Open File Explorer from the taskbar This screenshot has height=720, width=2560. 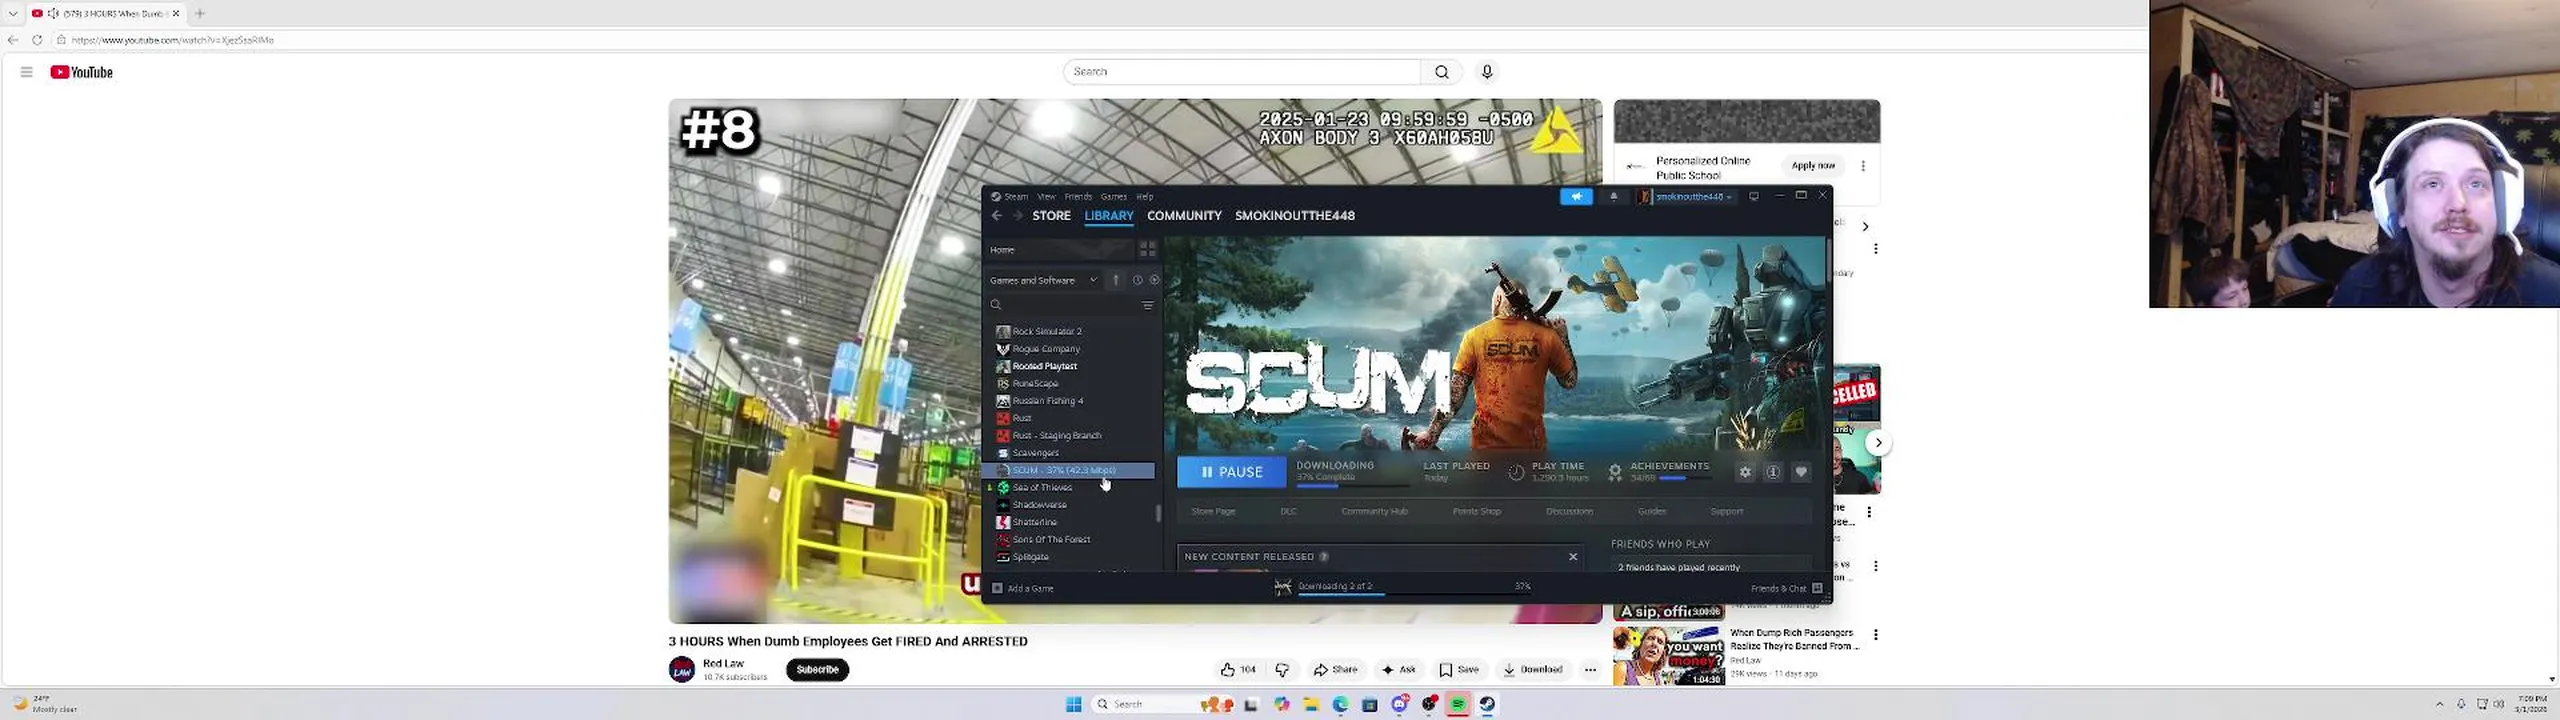tap(1311, 705)
